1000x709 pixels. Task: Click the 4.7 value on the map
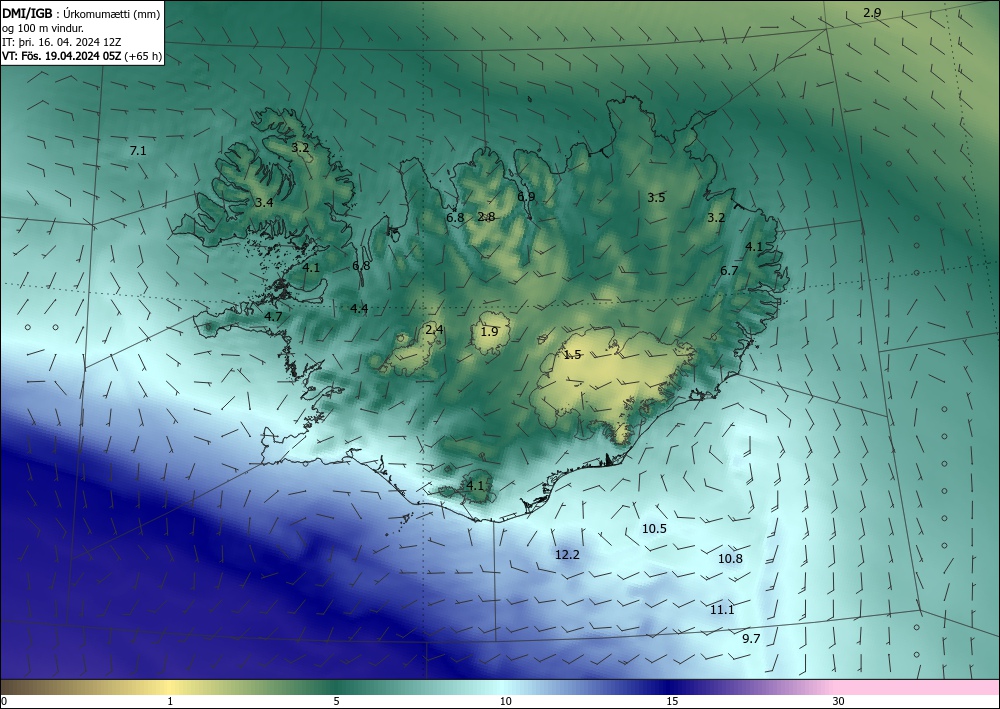pos(273,316)
